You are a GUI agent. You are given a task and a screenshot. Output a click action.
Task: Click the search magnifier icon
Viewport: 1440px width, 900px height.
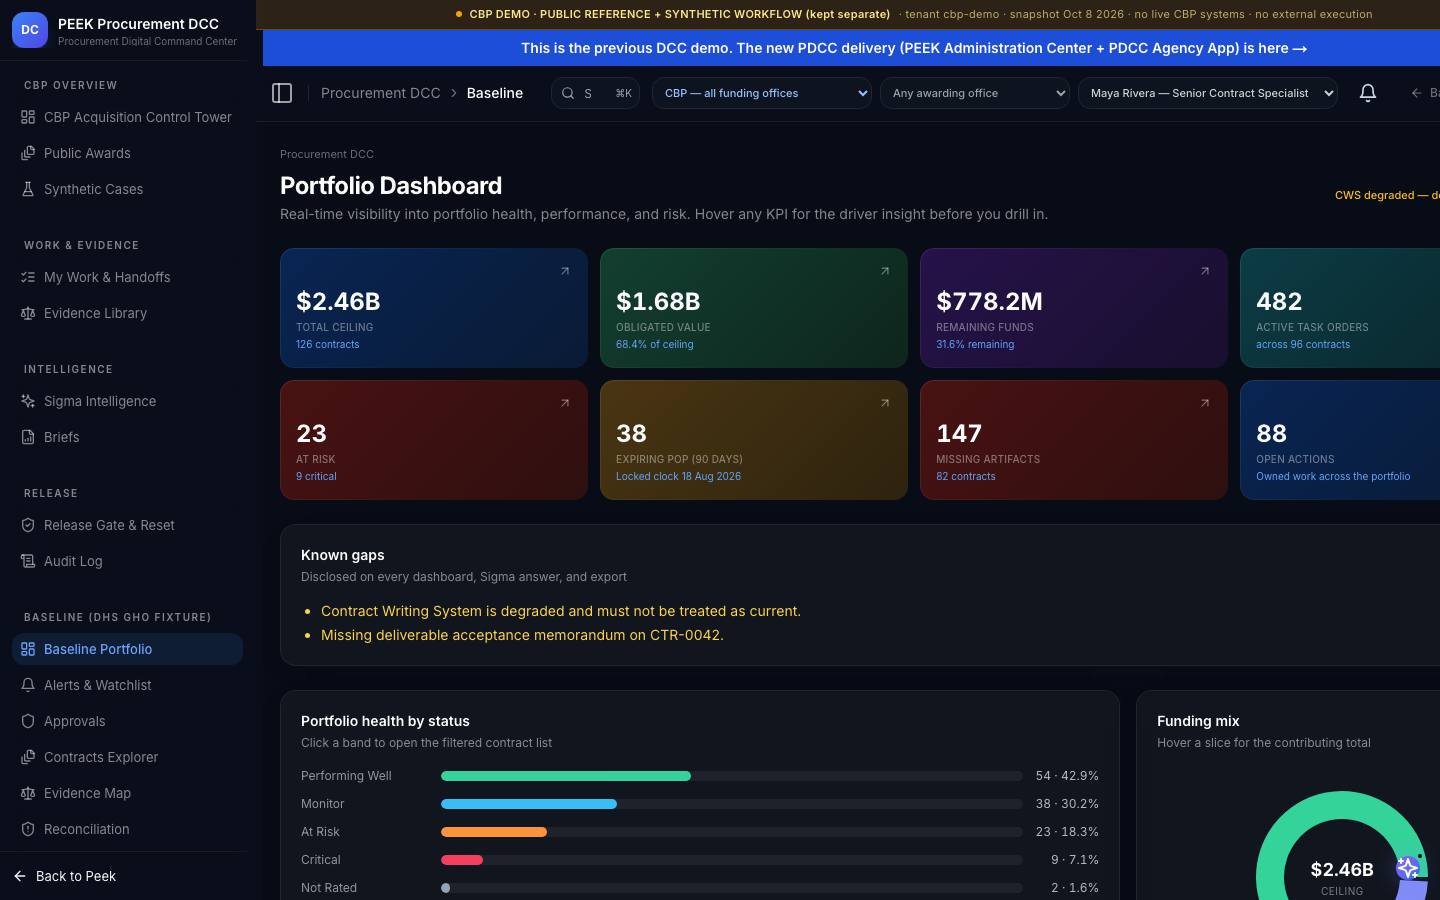point(568,93)
